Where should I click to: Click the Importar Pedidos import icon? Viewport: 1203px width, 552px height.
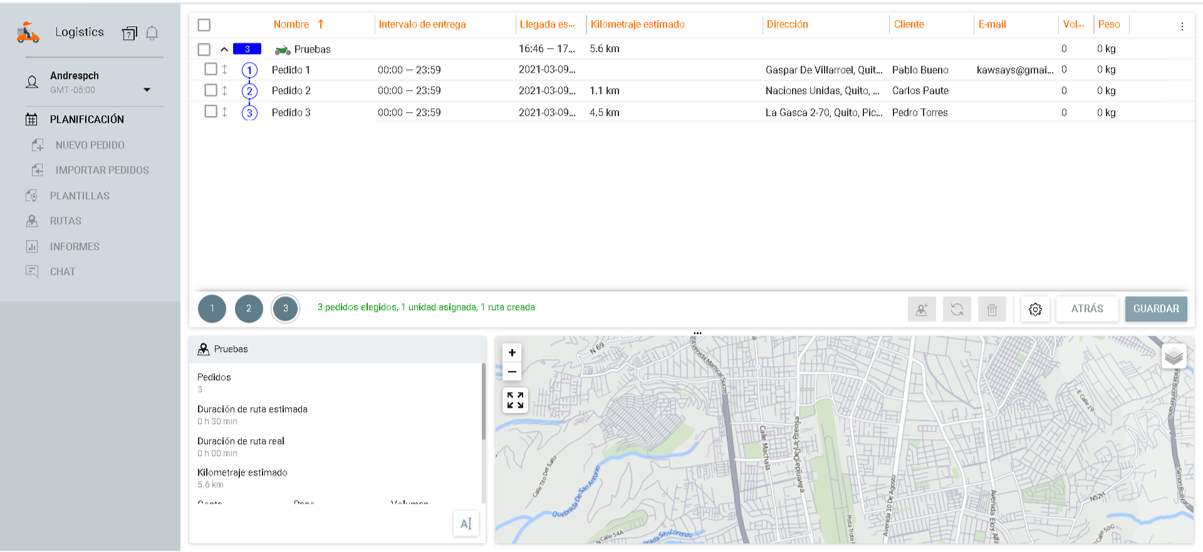point(38,170)
